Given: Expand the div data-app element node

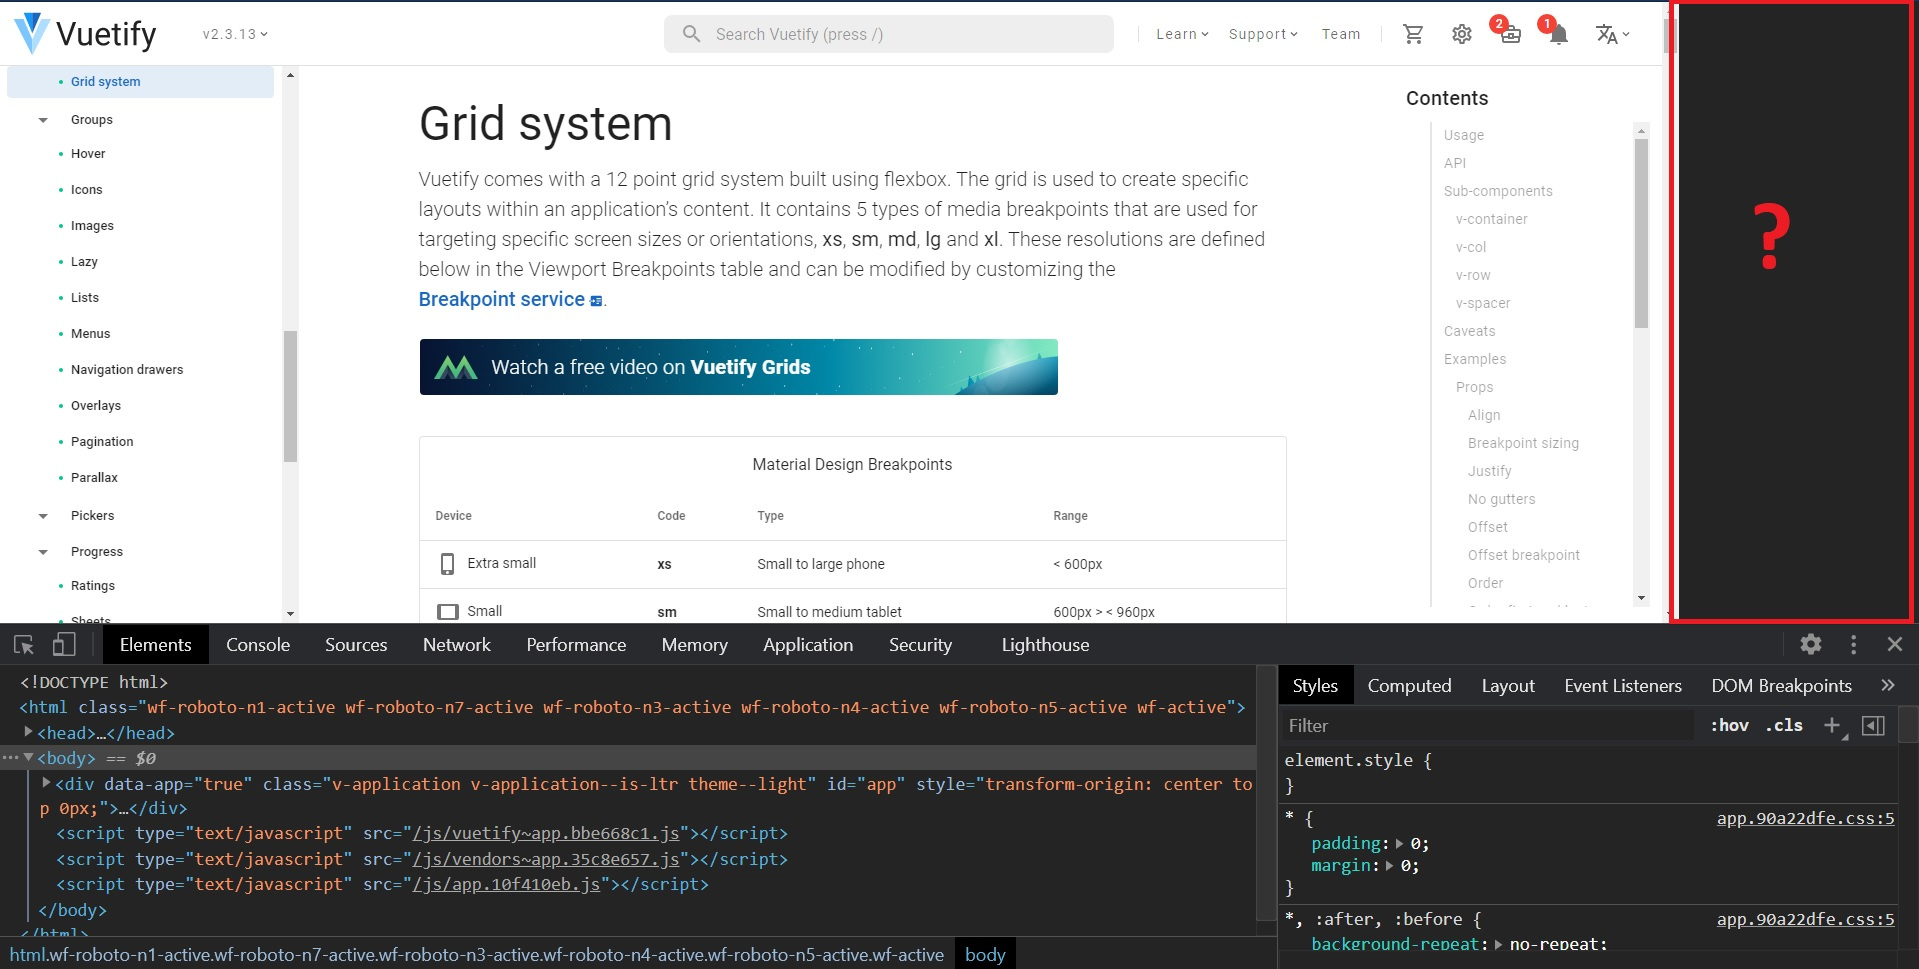Looking at the screenshot, I should [46, 783].
